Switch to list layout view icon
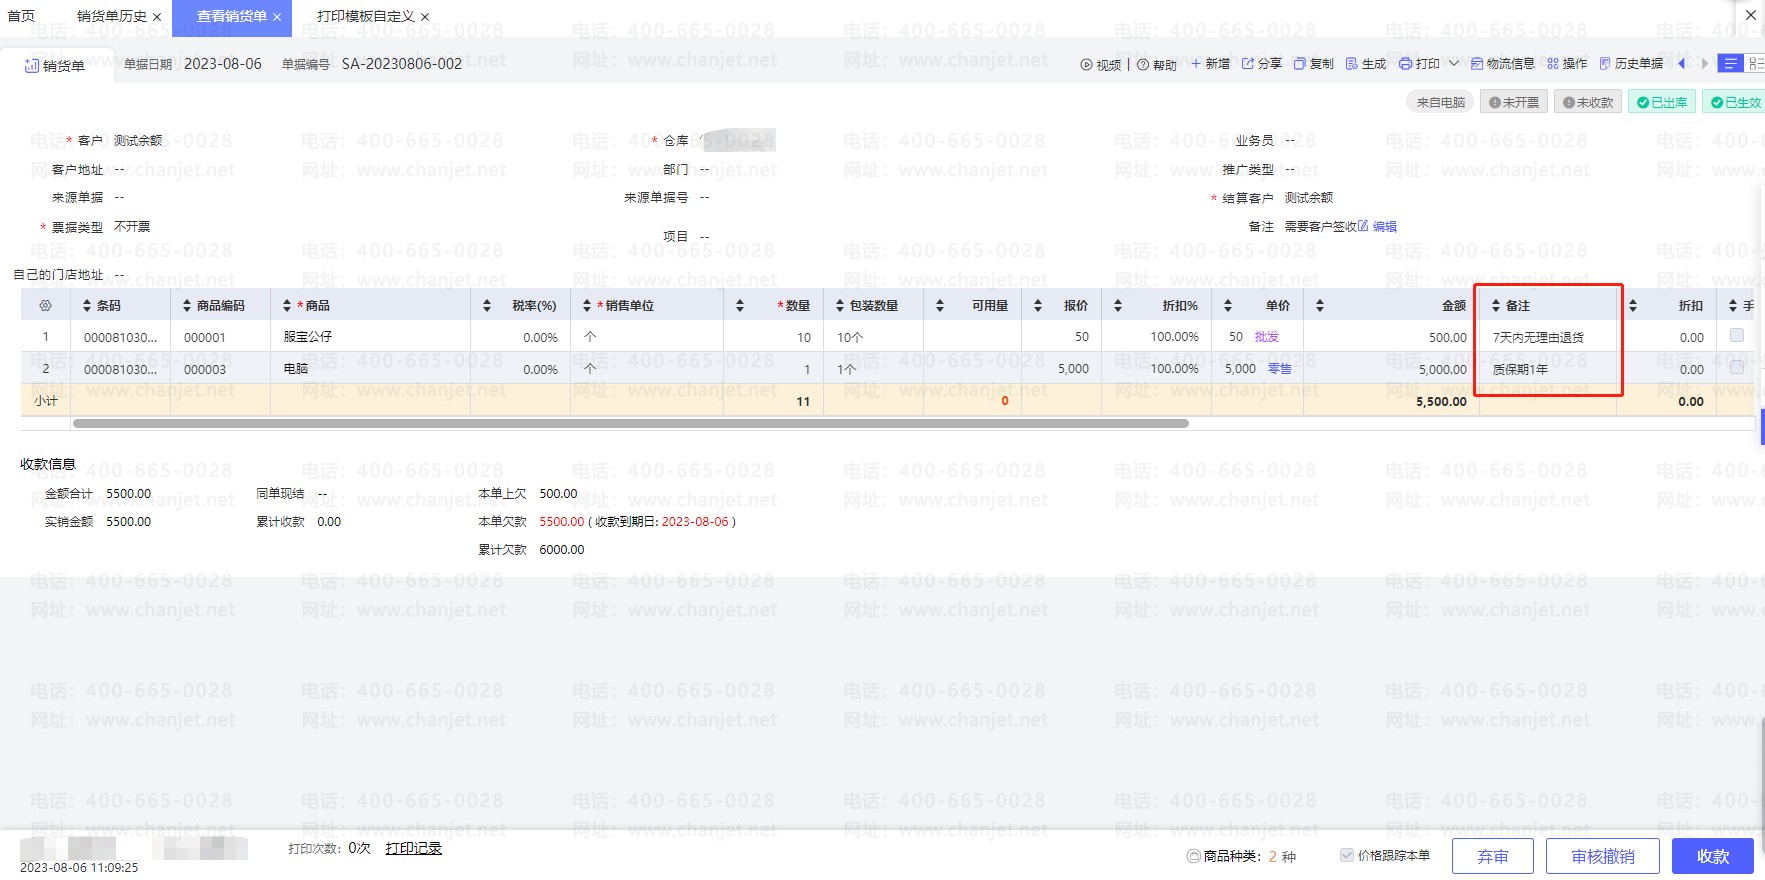 (1730, 64)
